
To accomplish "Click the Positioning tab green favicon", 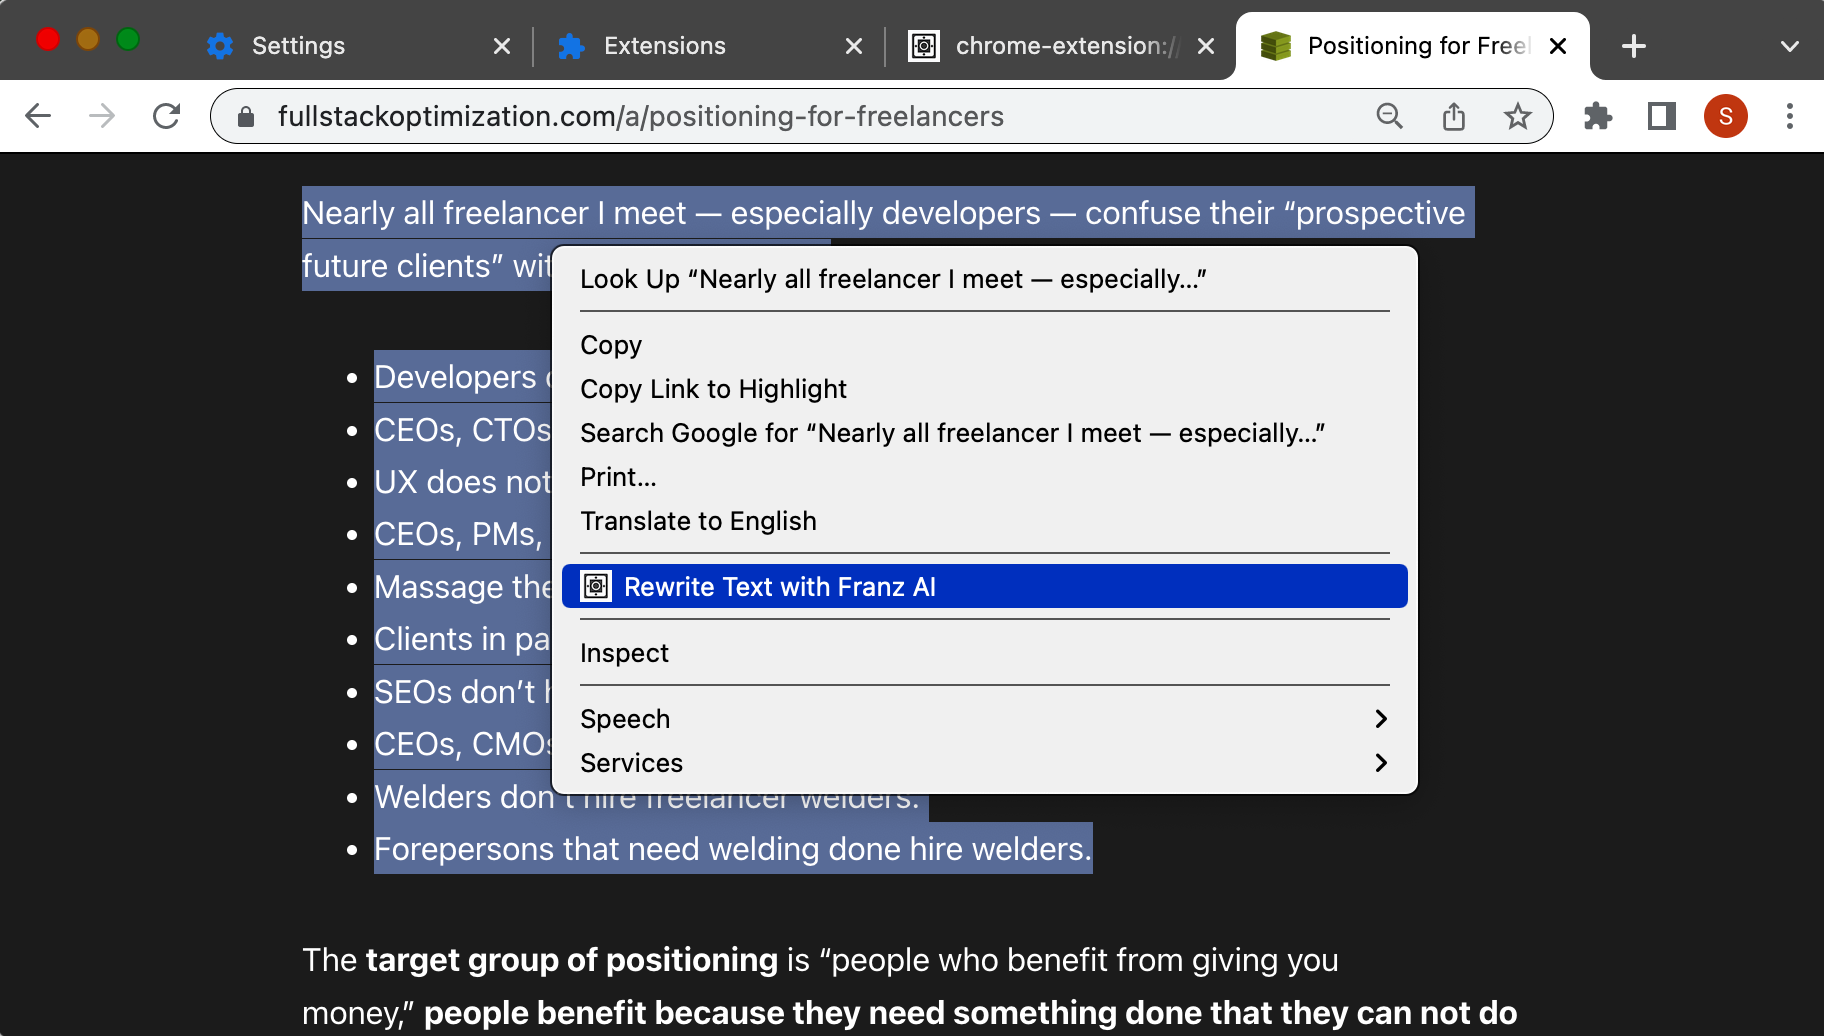I will point(1276,46).
